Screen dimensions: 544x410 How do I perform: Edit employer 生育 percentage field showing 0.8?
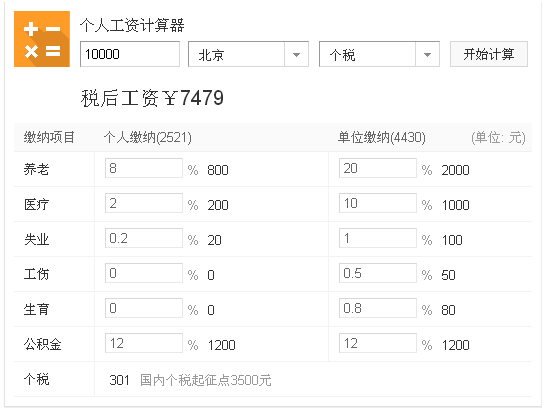377,308
